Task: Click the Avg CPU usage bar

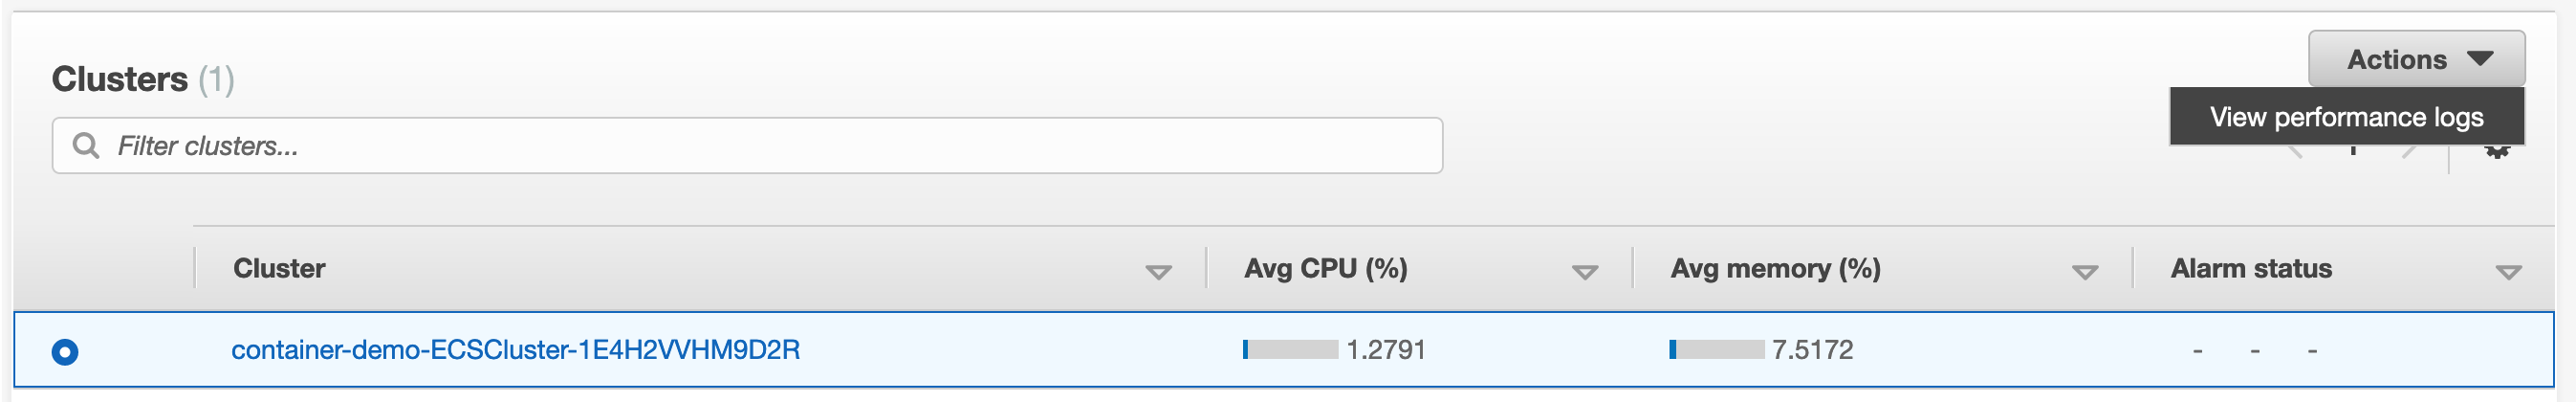Action: coord(1290,350)
